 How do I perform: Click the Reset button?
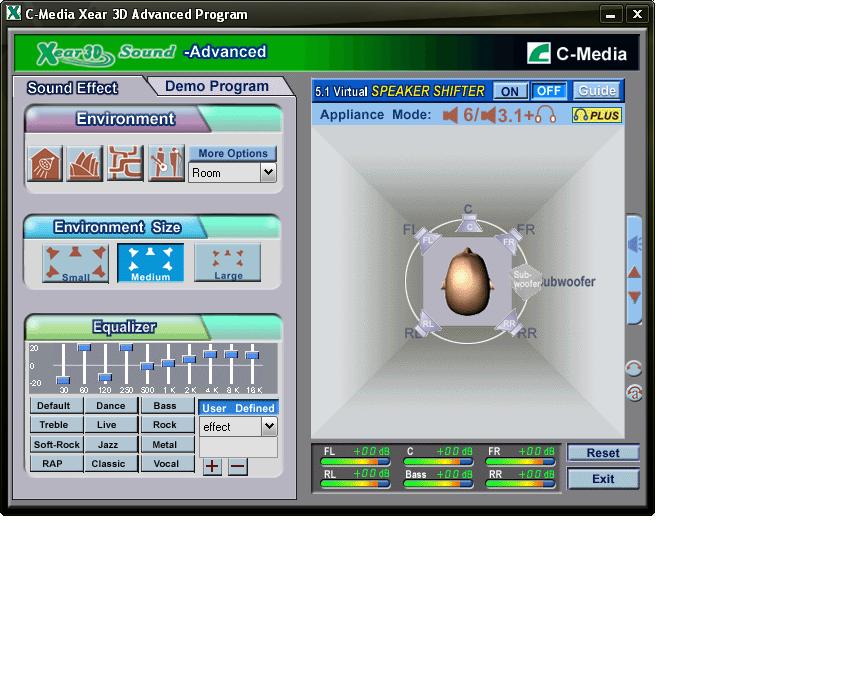coord(603,453)
